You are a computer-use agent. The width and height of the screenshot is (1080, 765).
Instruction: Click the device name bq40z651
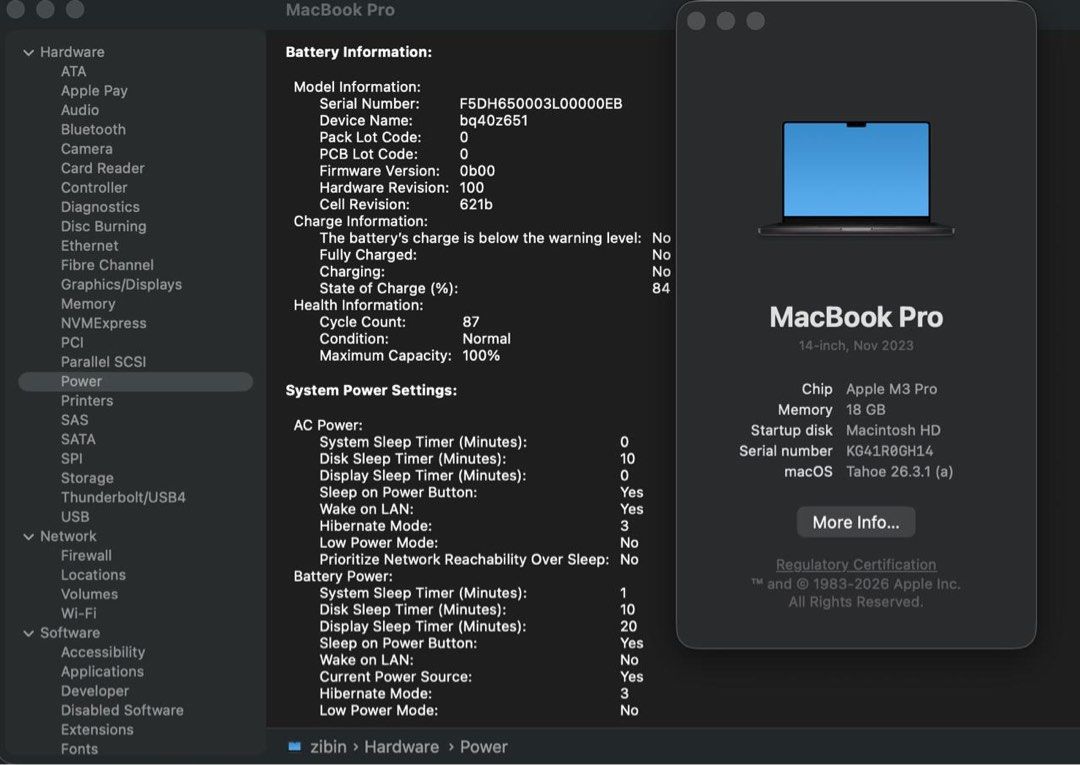493,120
